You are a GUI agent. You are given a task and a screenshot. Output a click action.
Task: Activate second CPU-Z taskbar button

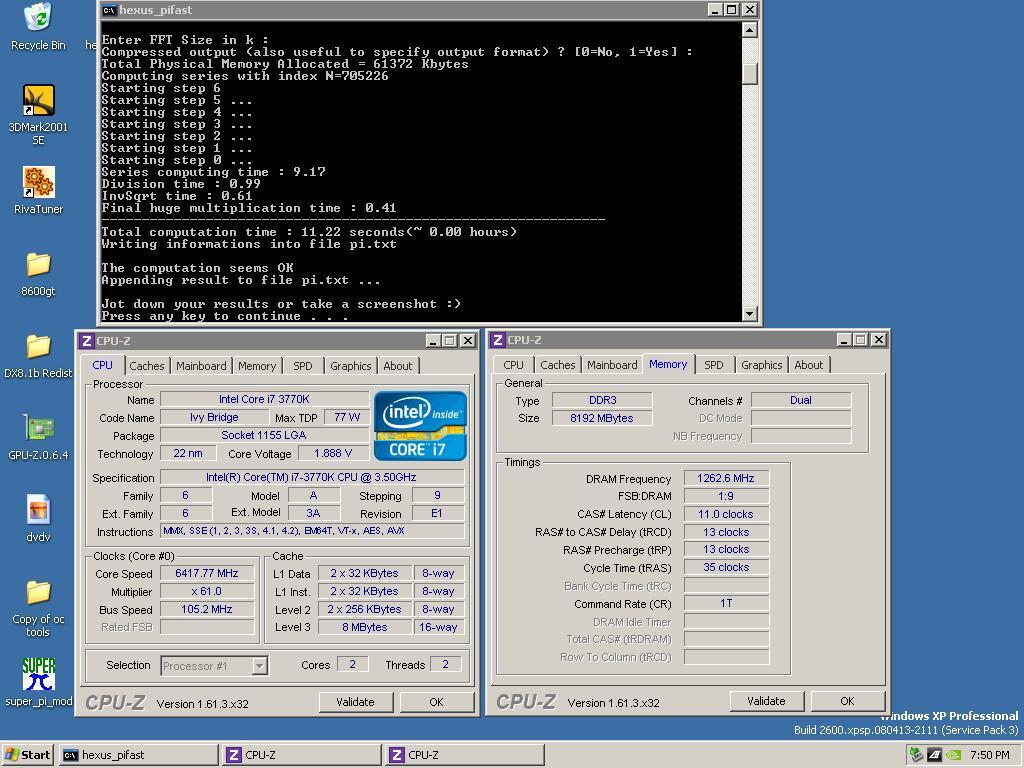pyautogui.click(x=464, y=755)
